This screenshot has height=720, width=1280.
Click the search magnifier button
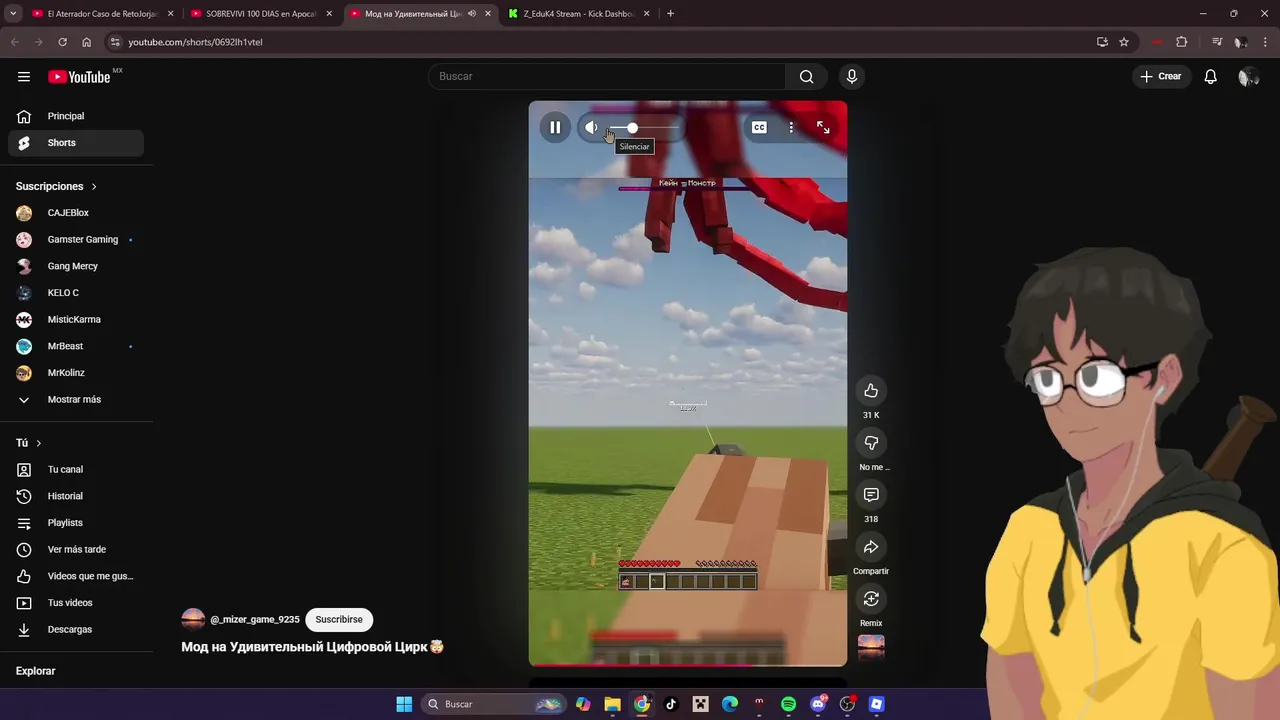[806, 76]
